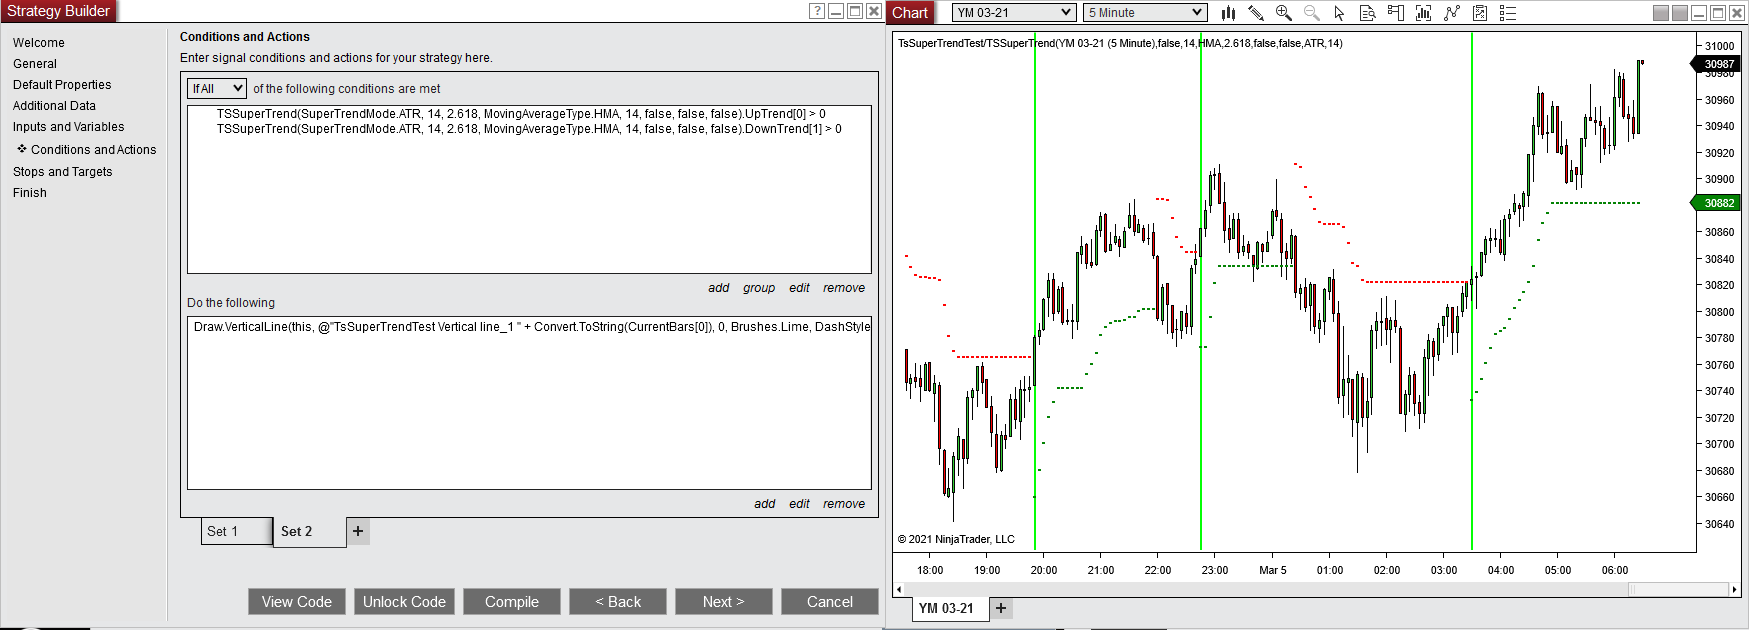Go to the Additional Data step
The image size is (1749, 630).
click(54, 106)
